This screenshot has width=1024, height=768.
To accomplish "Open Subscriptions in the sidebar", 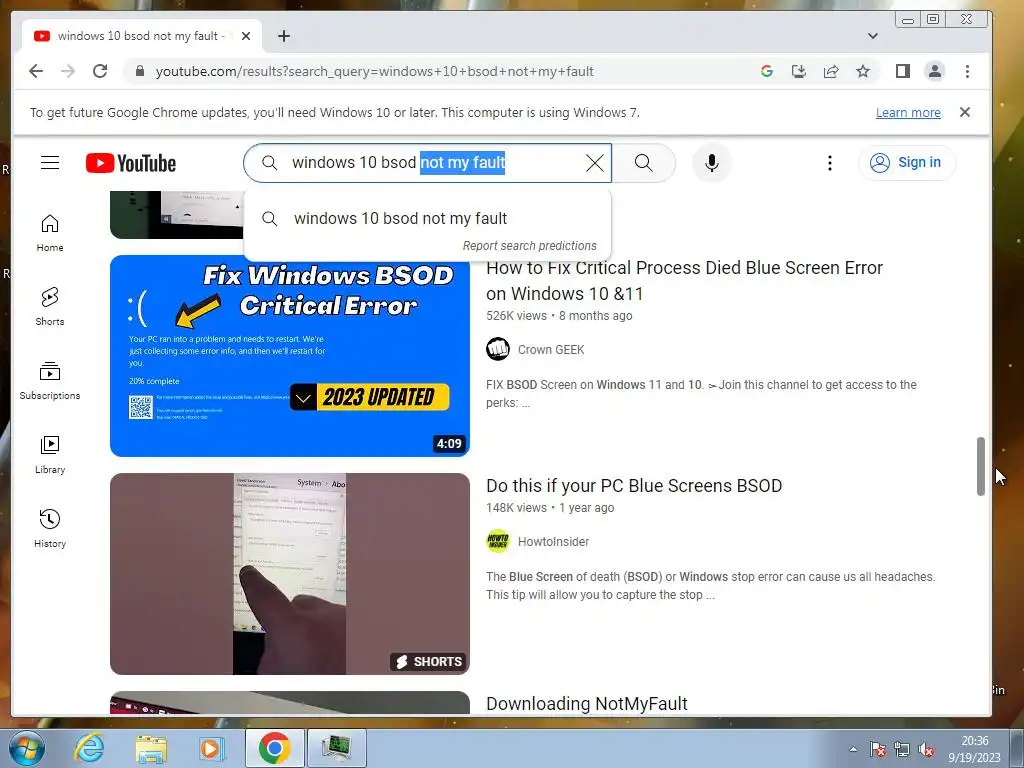I will [50, 380].
